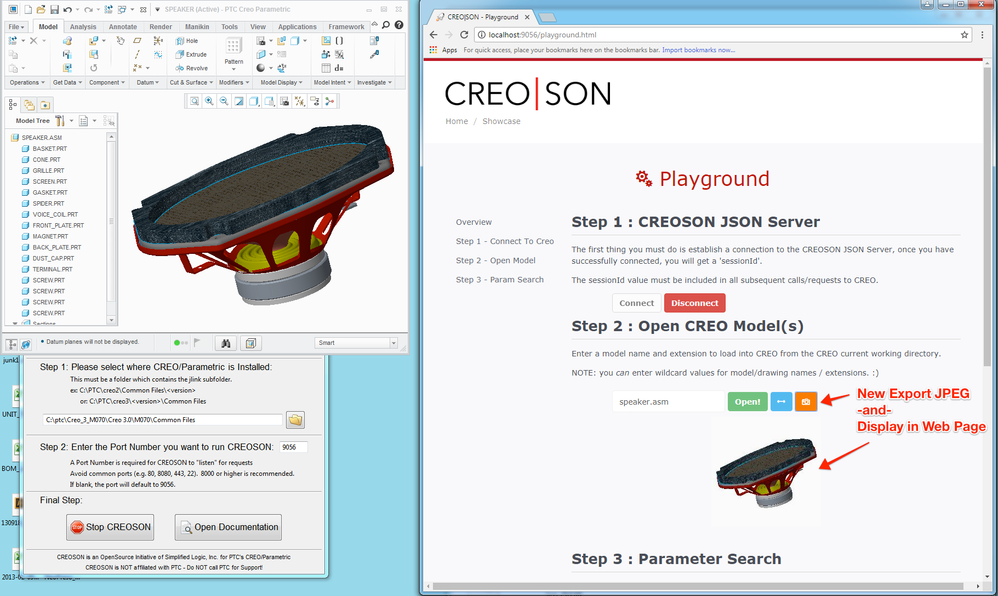Click the blue arrows button next to Open!
The image size is (998, 596).
[x=781, y=402]
